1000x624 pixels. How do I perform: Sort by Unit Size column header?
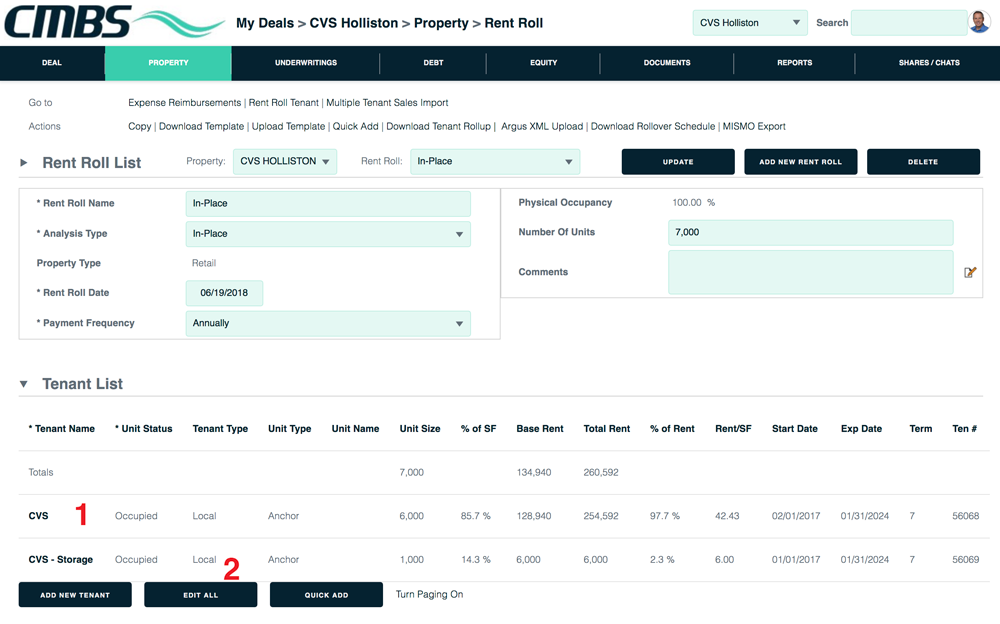pos(420,429)
